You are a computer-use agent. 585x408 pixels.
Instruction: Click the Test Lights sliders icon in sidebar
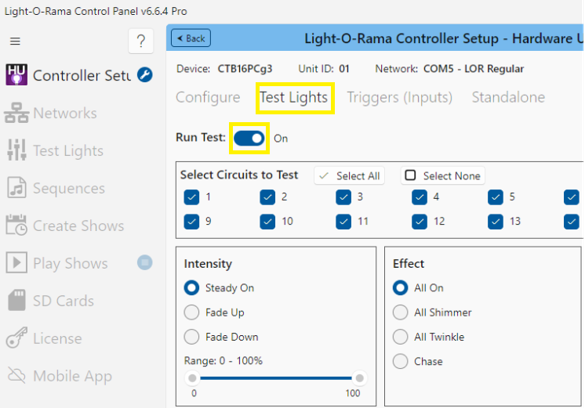(x=16, y=150)
